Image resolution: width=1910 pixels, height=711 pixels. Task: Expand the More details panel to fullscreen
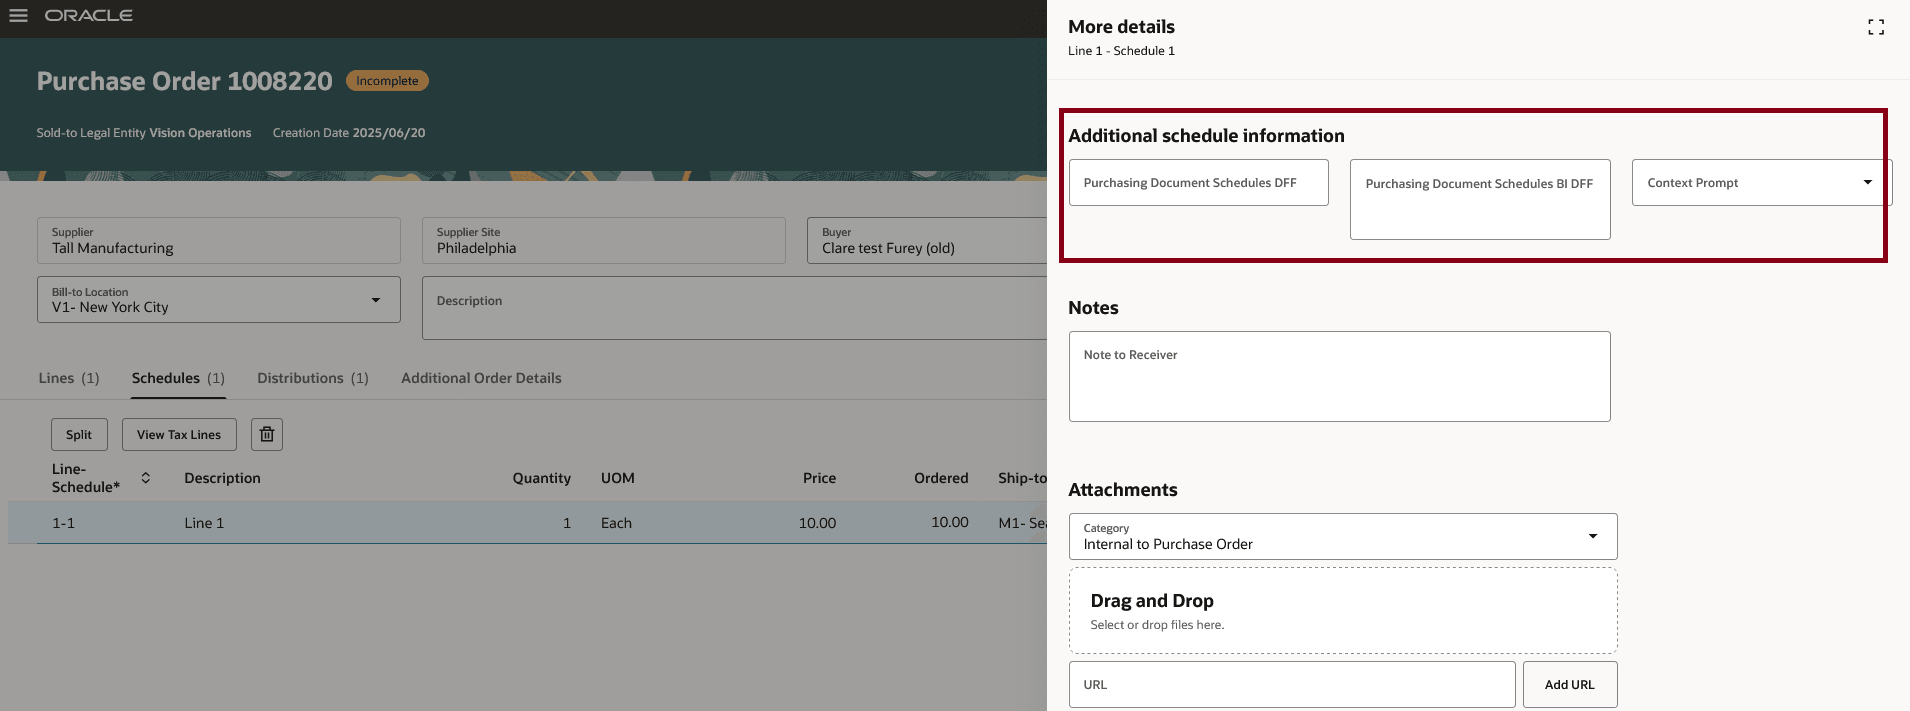[1876, 28]
